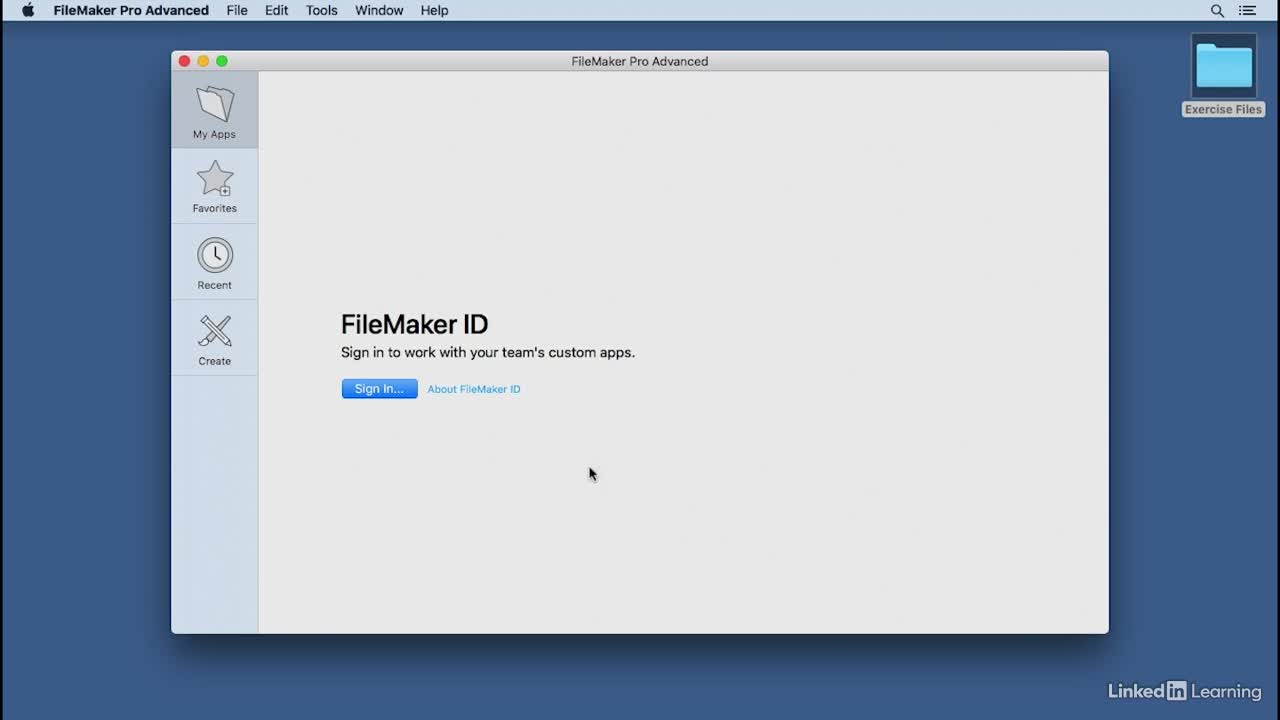Screen dimensions: 1280x720
Task: Click 'Sign in to work with your team's custom apps' text
Action: [488, 353]
